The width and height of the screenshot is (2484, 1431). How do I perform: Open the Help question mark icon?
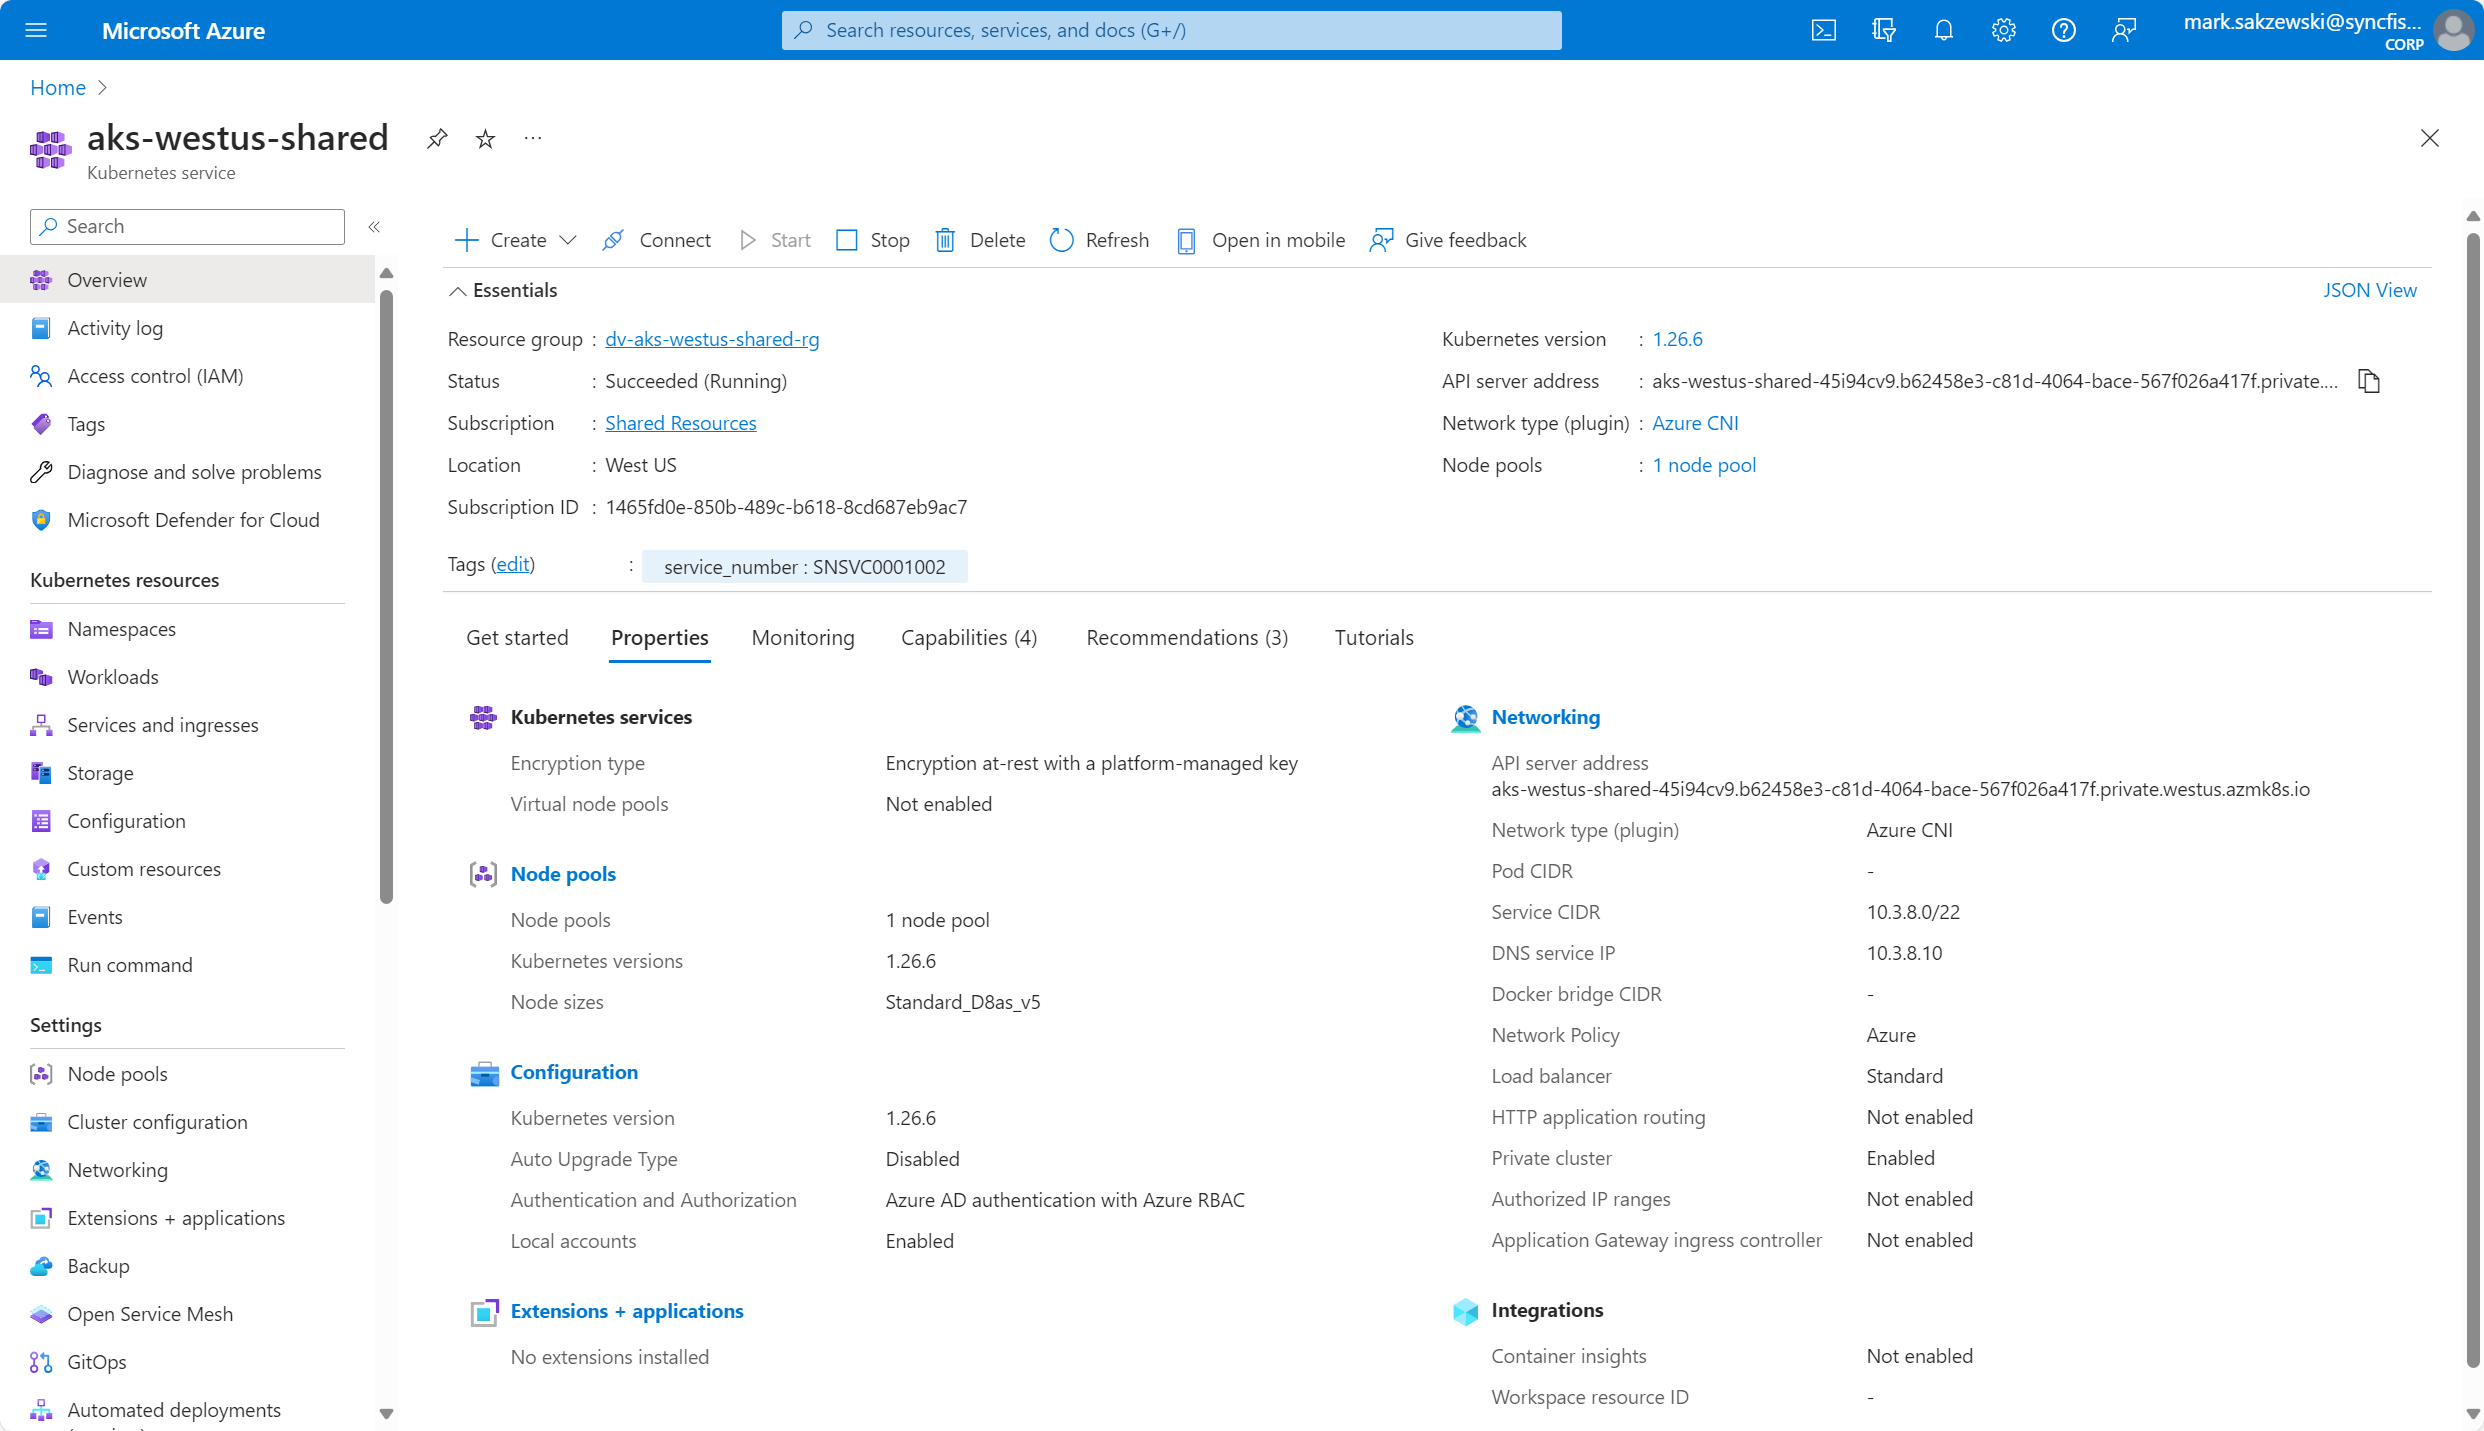coord(2064,30)
